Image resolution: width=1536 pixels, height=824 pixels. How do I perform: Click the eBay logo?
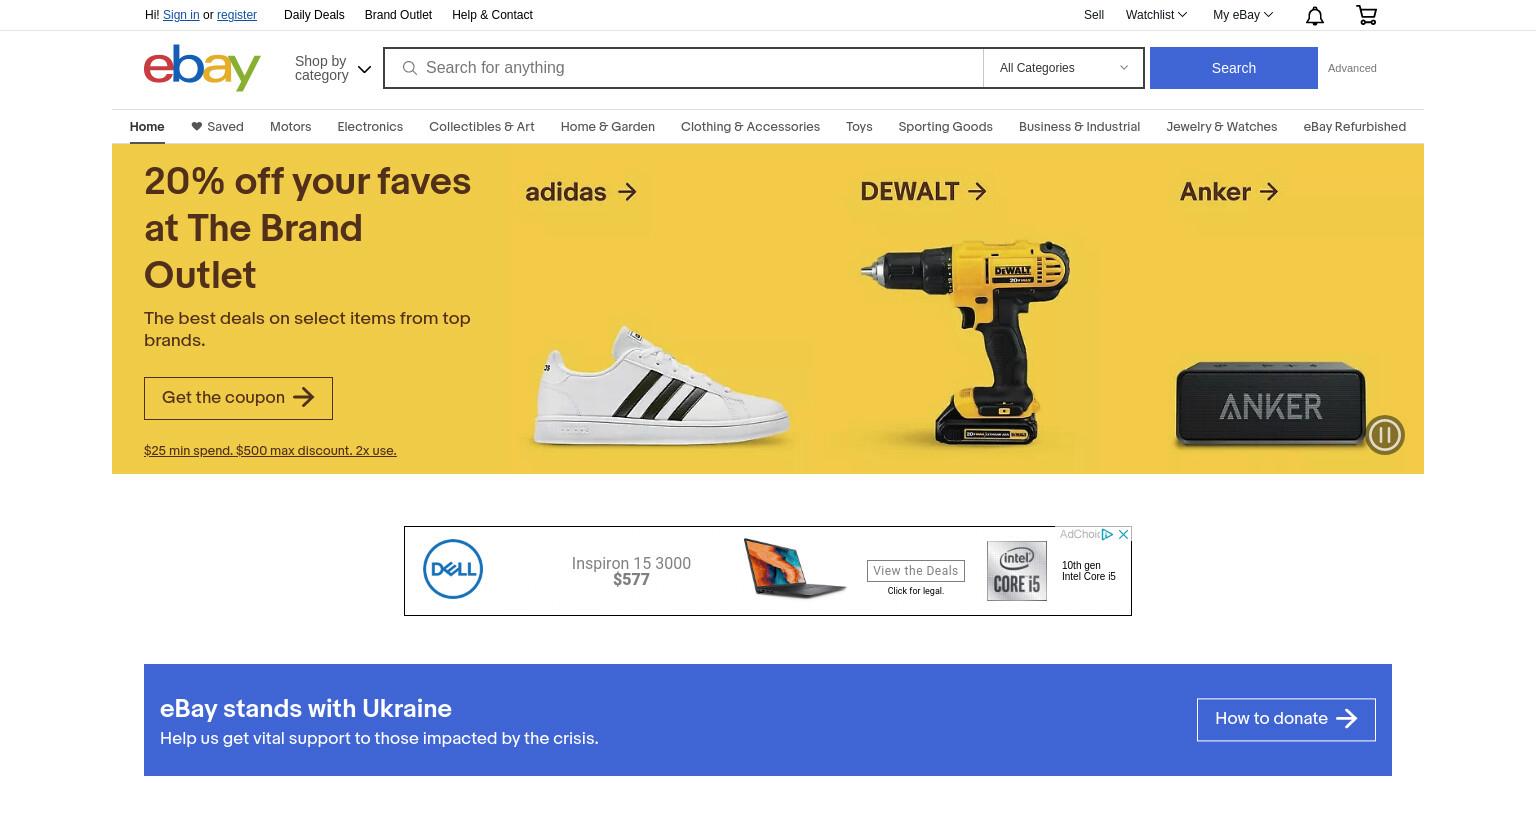pos(202,68)
